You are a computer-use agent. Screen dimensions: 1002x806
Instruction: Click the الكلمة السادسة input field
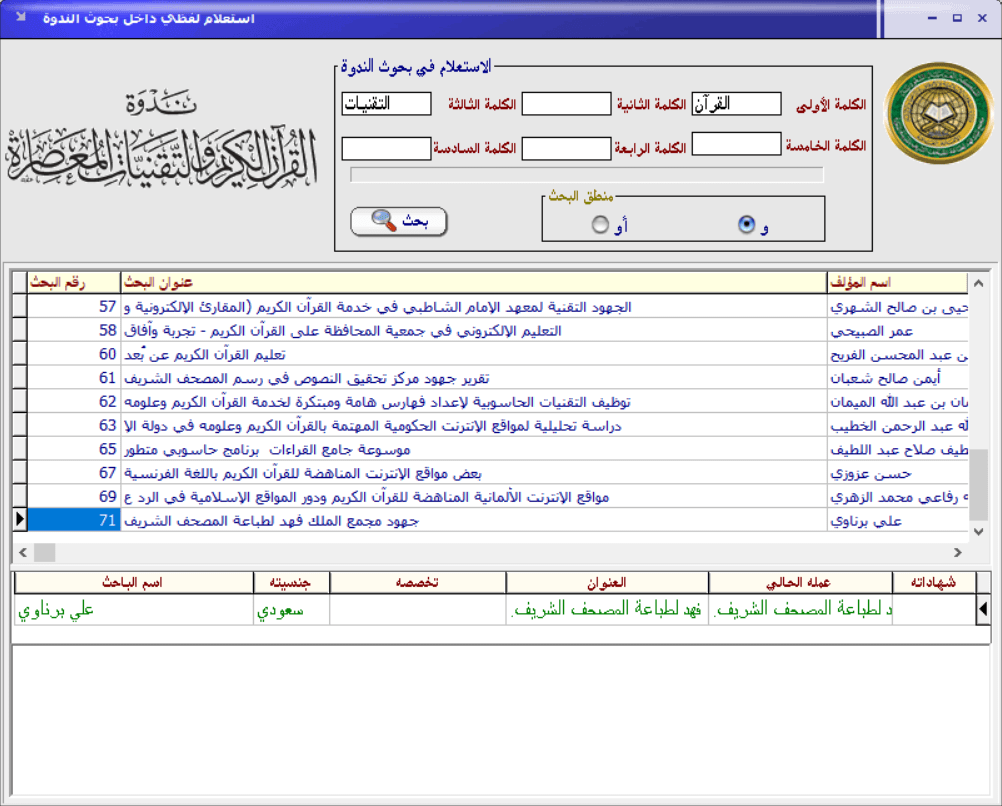click(x=387, y=148)
